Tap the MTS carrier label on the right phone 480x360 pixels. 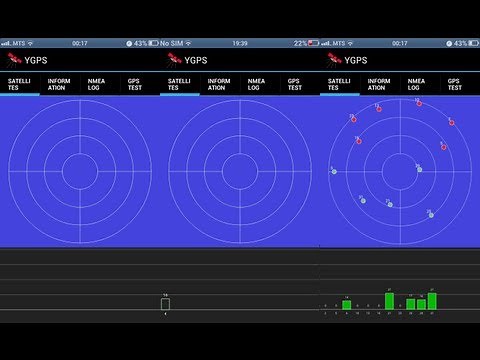[x=339, y=43]
